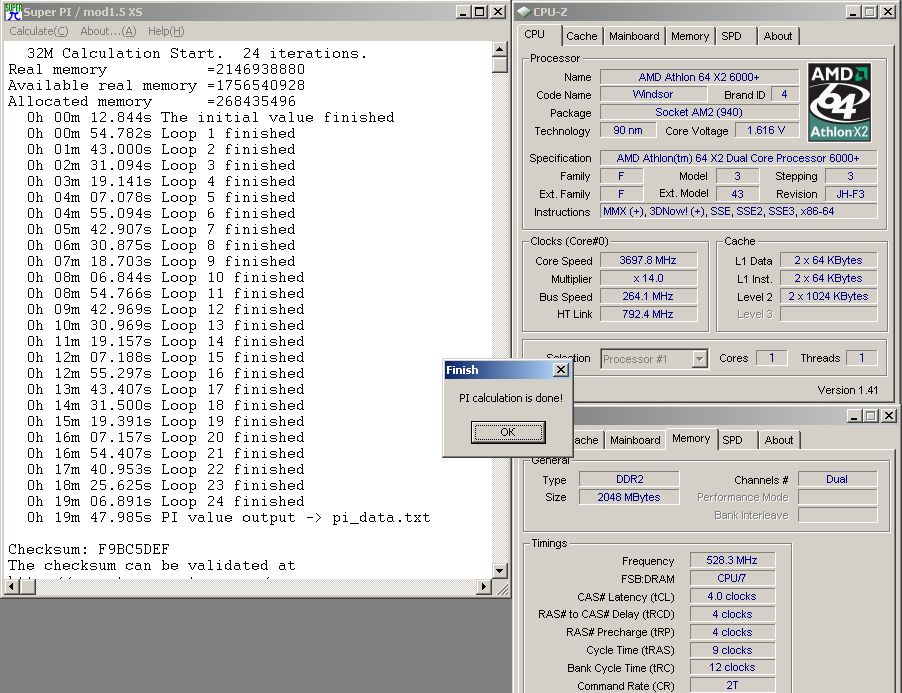902x693 pixels.
Task: Select Memory tab in lower CPU-Z window
Action: [691, 438]
